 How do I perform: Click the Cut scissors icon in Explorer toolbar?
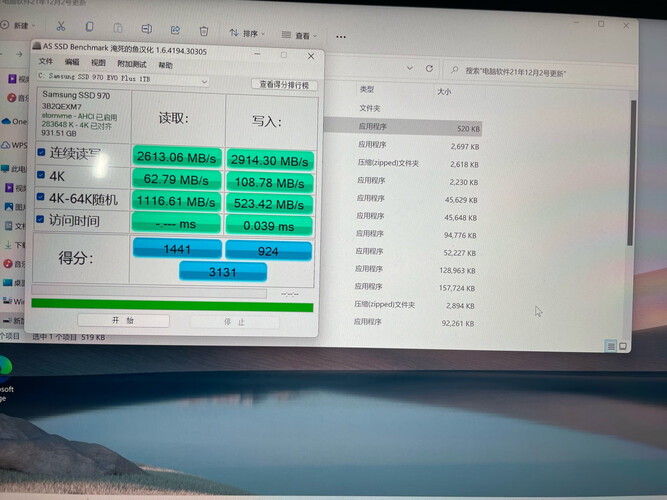[x=61, y=26]
